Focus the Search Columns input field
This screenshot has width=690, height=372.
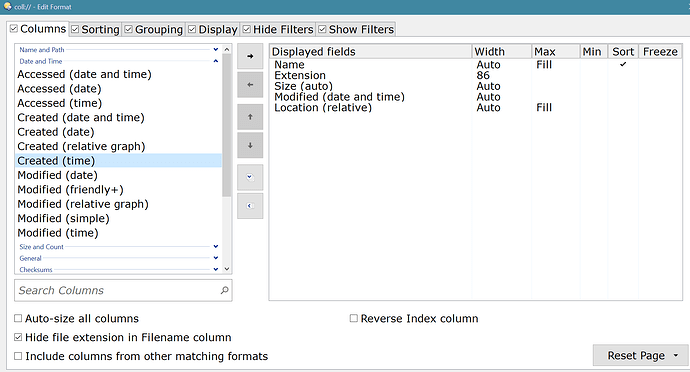(x=118, y=290)
